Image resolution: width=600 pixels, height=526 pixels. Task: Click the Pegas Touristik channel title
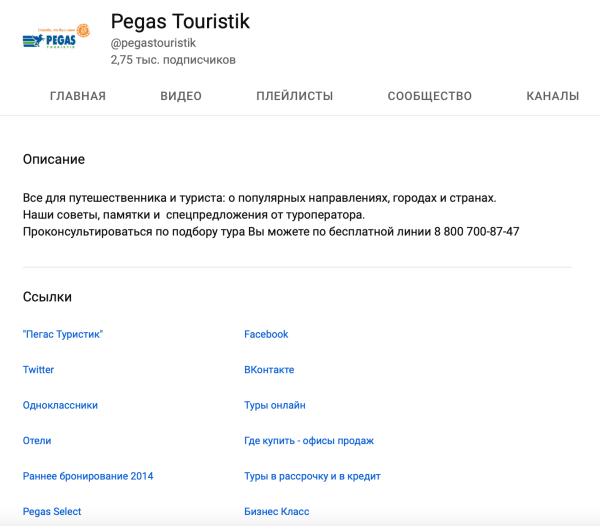pyautogui.click(x=180, y=21)
